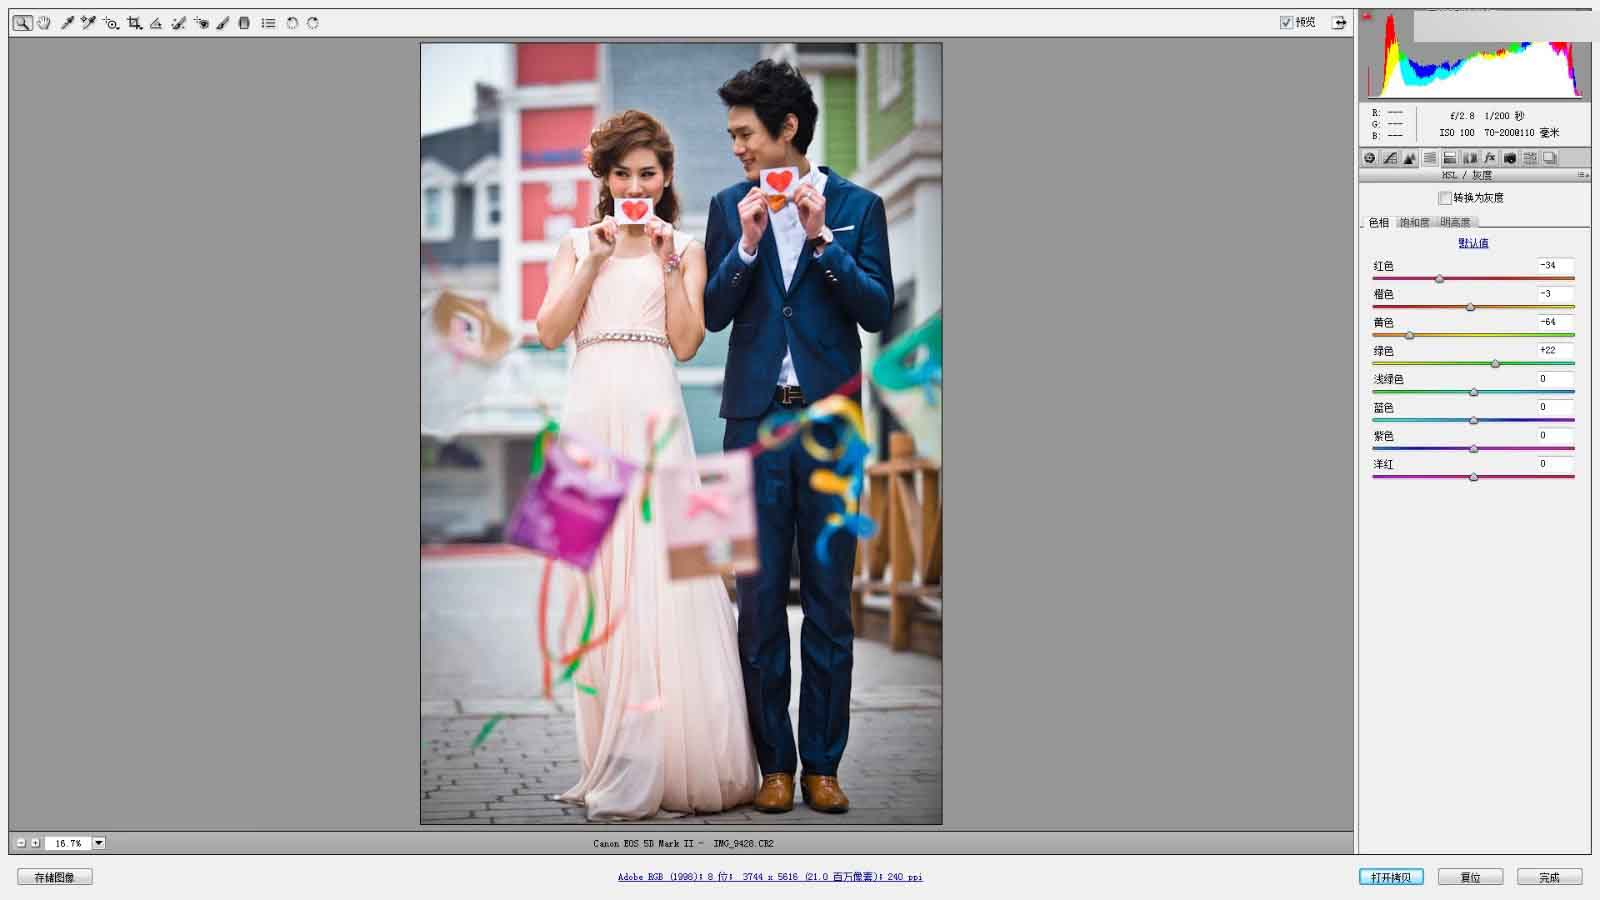Select the Hand tool

click(x=44, y=23)
